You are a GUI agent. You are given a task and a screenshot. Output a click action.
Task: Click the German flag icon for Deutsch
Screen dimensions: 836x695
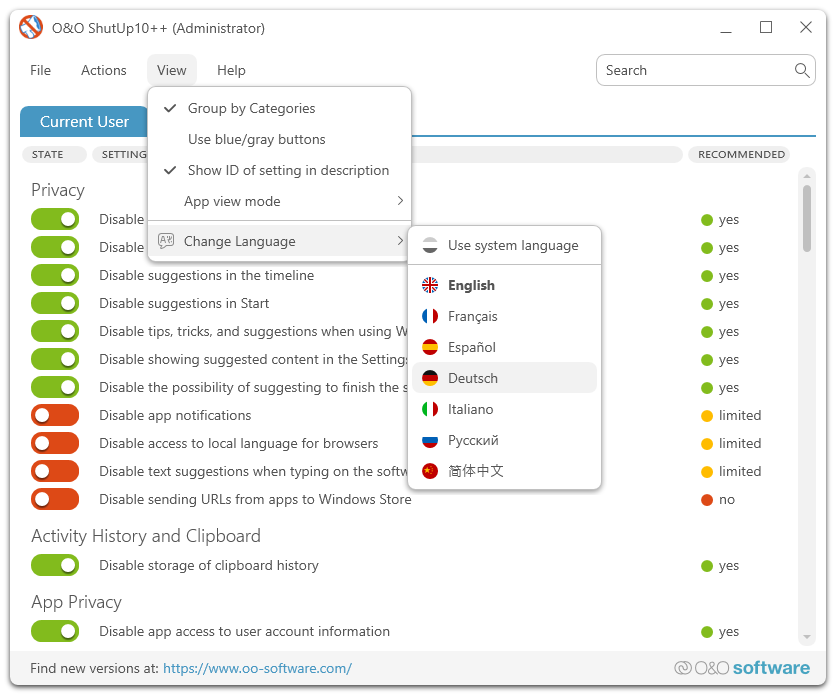pyautogui.click(x=430, y=378)
